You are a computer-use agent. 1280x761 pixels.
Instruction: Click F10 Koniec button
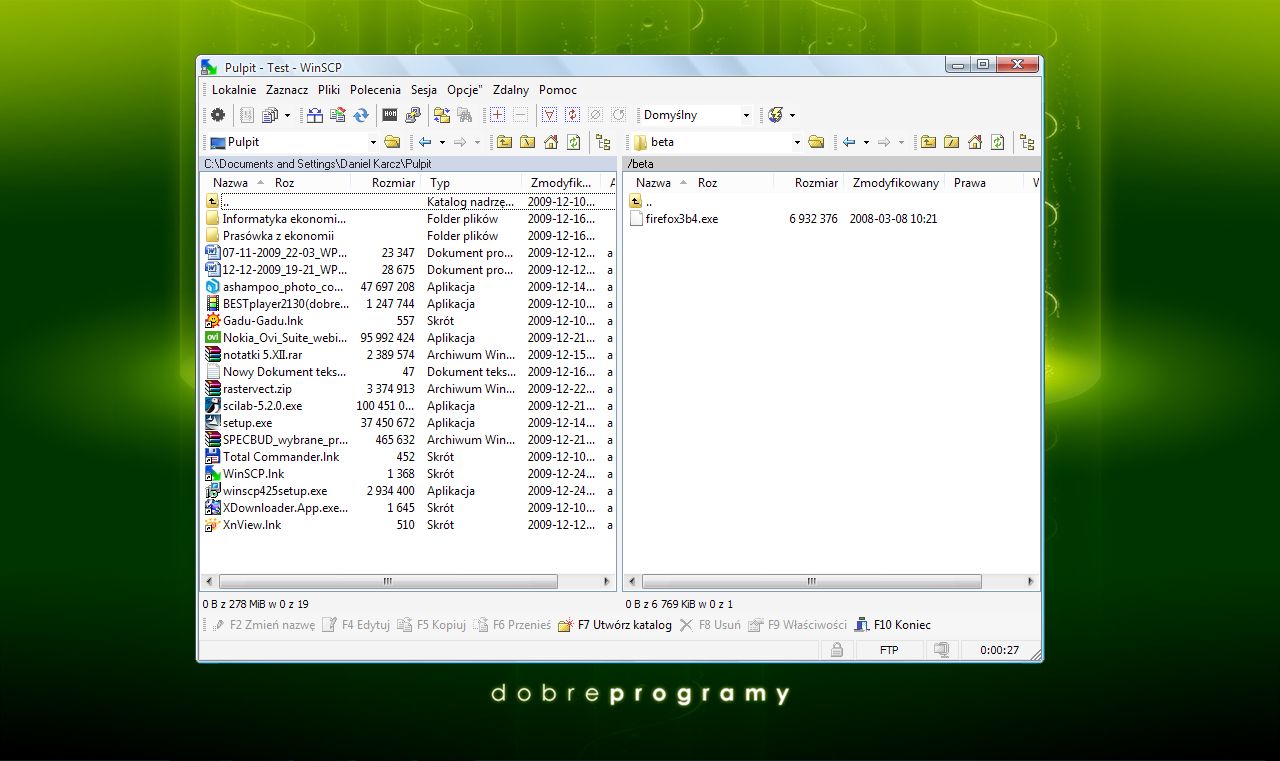(x=893, y=625)
